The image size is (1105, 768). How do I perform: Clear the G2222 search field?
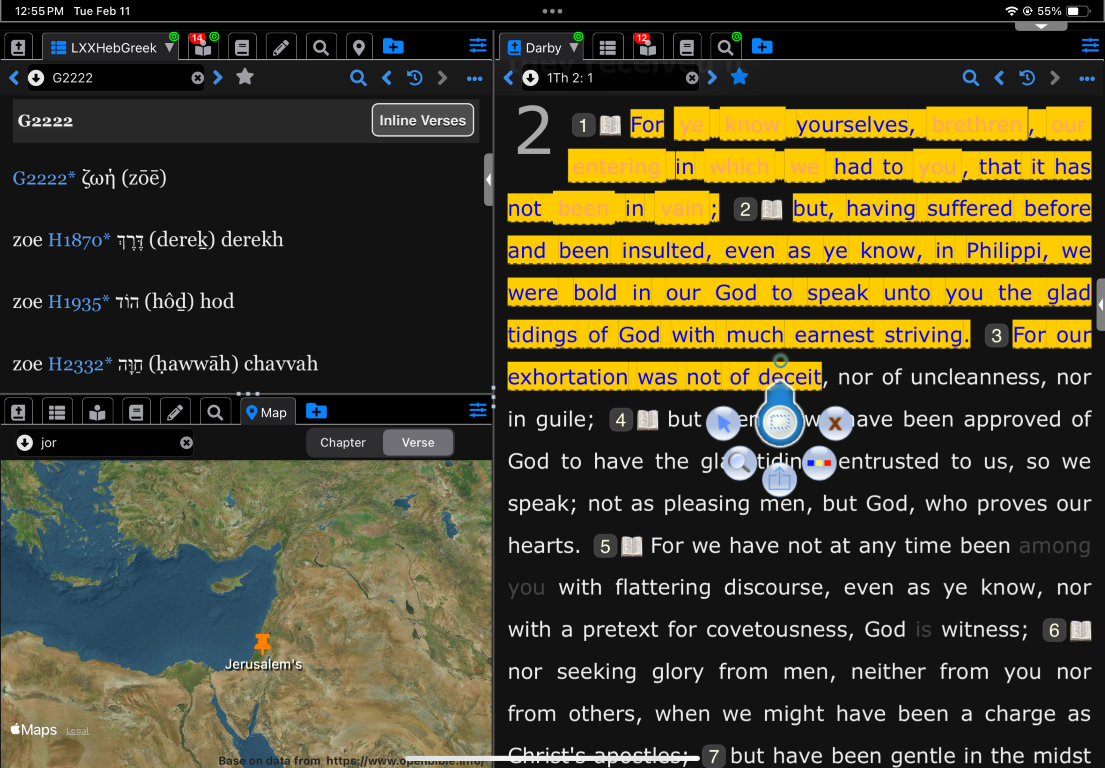coord(198,78)
